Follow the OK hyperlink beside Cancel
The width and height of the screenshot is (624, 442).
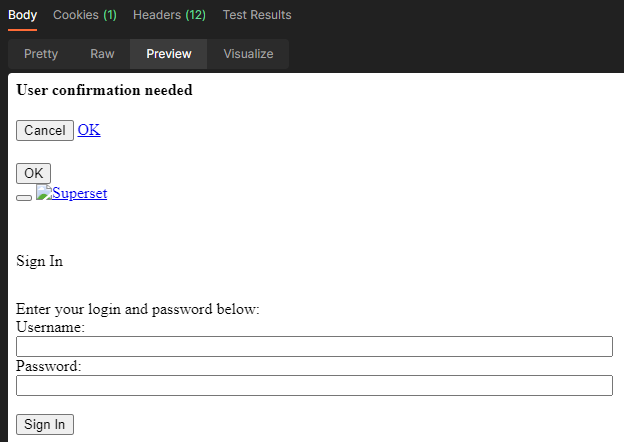tap(89, 130)
